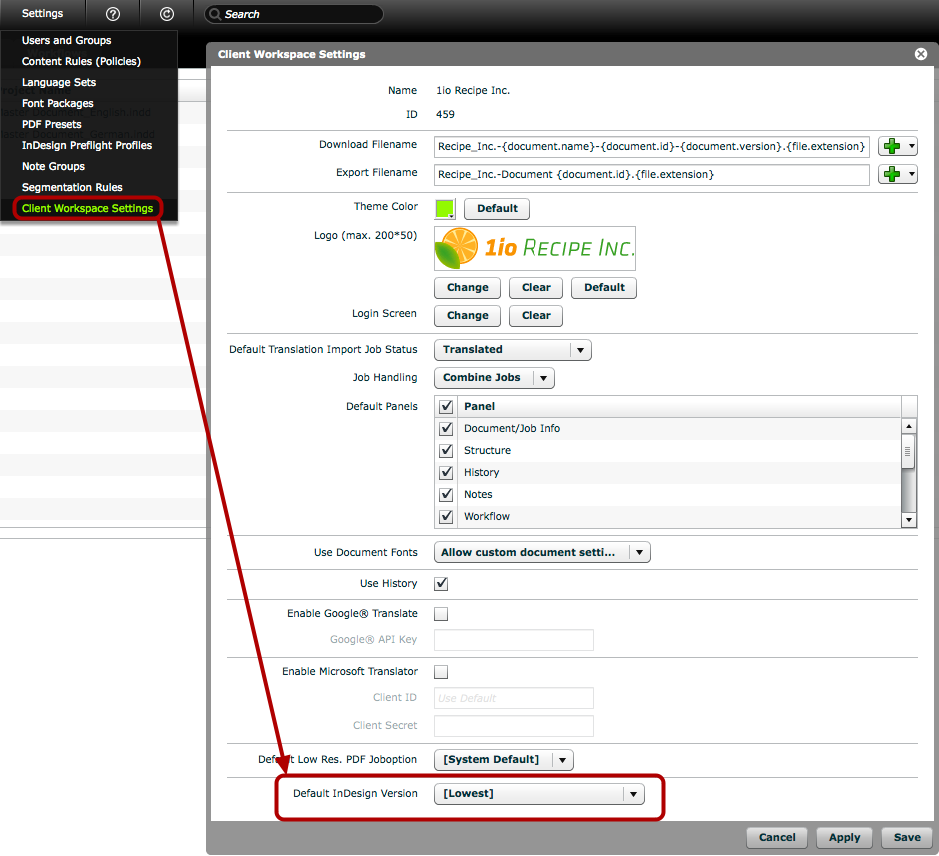Image resolution: width=939 pixels, height=856 pixels.
Task: Toggle the Panel header select-all checkbox
Action: coord(446,406)
